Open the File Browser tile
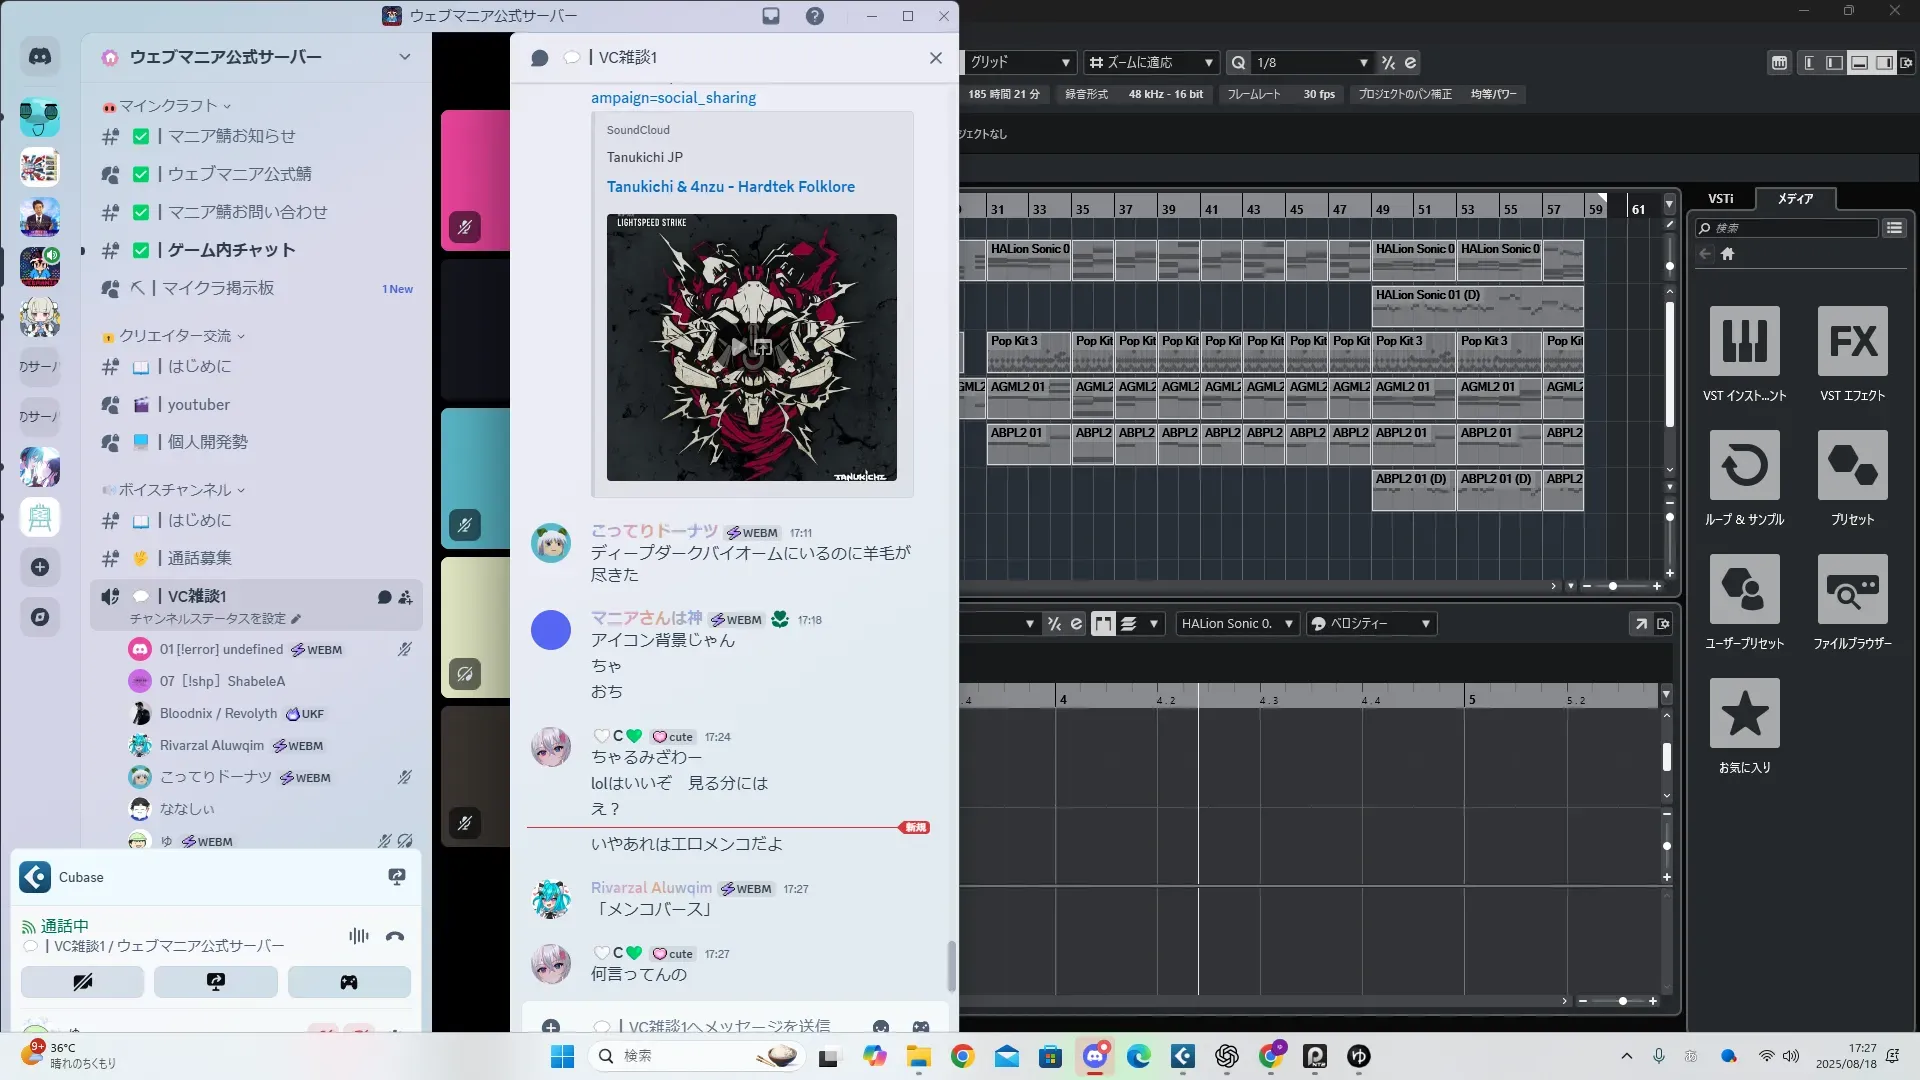 (1852, 590)
